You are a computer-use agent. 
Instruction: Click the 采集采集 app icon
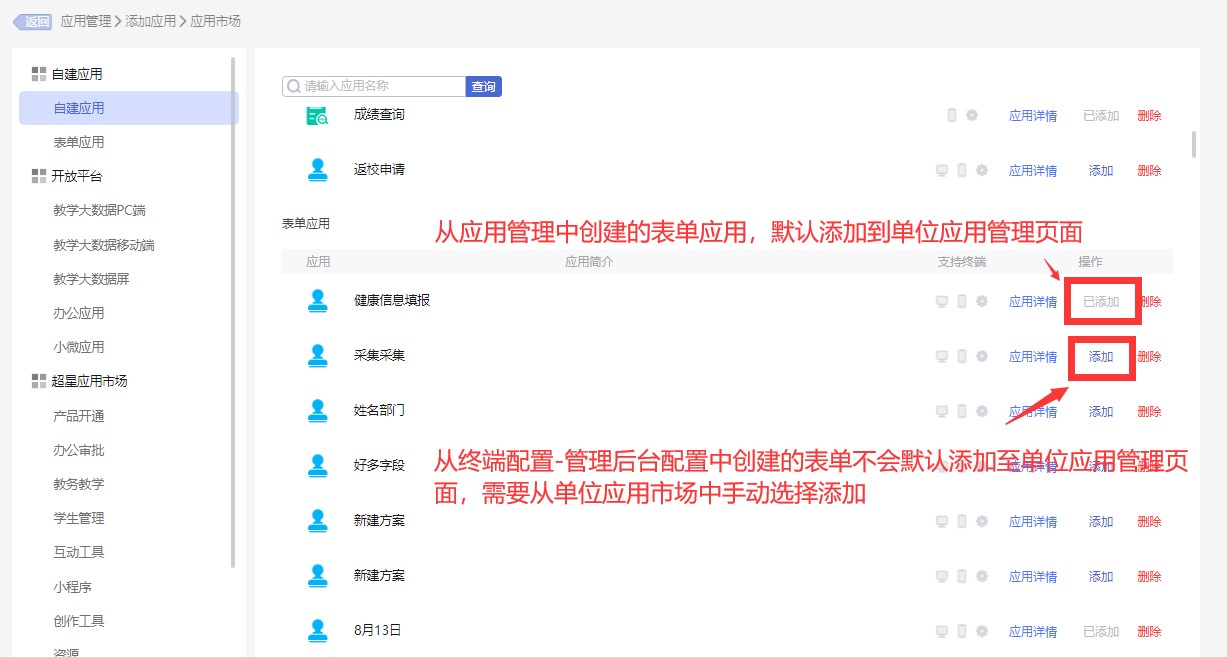(x=318, y=356)
